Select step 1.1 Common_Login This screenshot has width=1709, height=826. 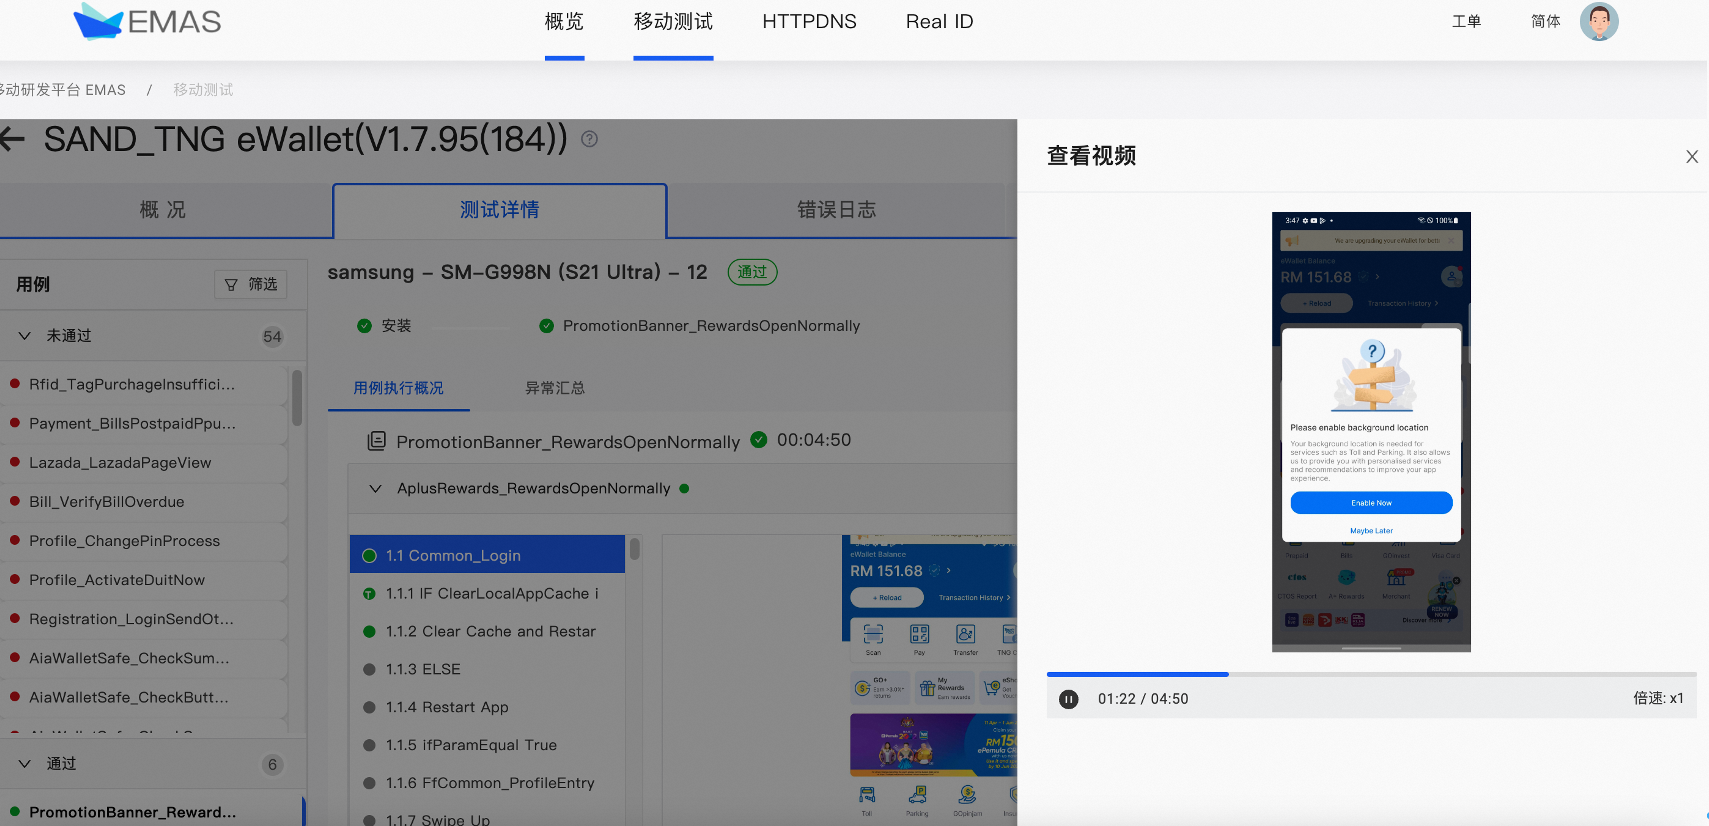[x=487, y=555]
